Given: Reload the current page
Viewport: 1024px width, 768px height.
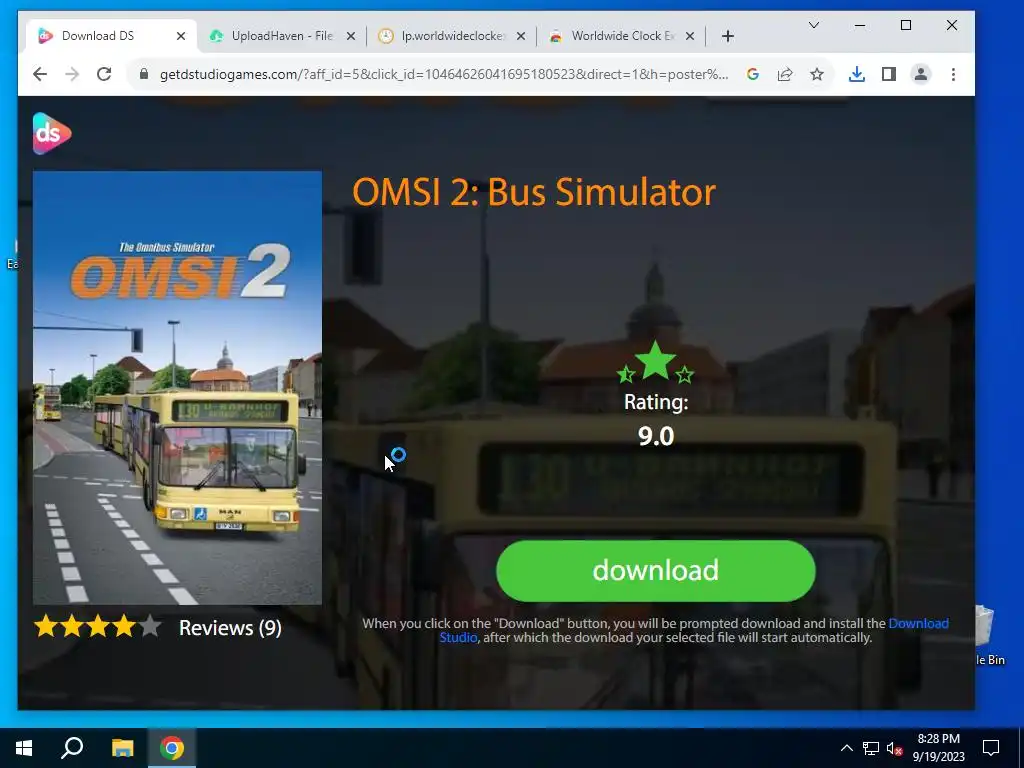Looking at the screenshot, I should (104, 74).
